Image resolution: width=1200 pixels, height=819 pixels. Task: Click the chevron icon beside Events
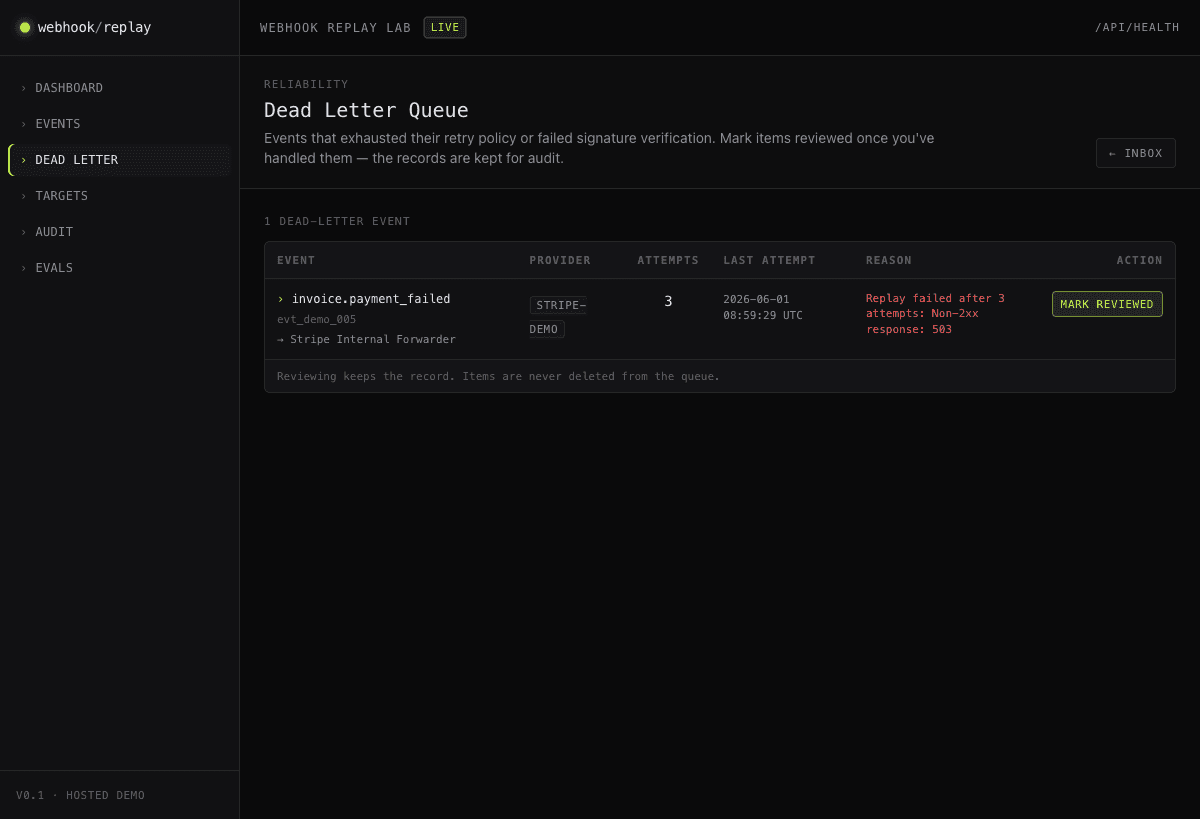point(23,124)
